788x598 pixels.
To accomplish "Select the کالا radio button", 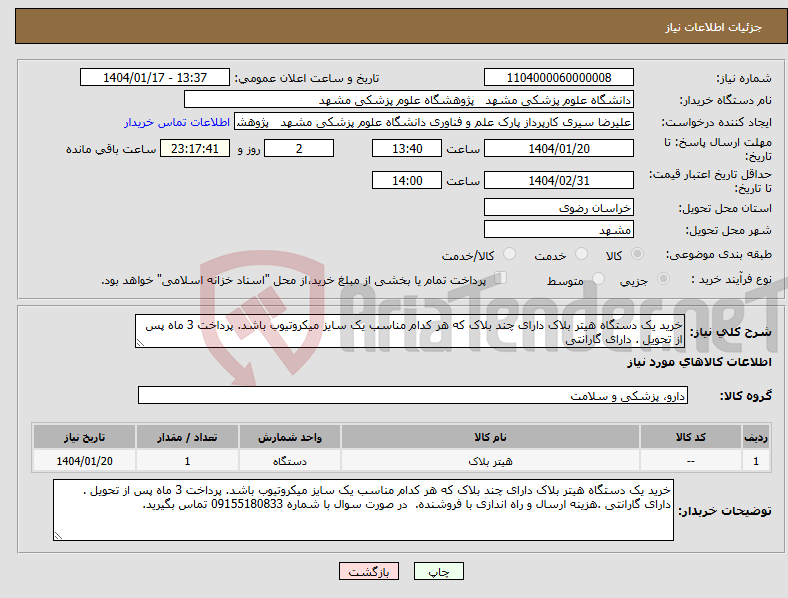I will click(x=637, y=254).
